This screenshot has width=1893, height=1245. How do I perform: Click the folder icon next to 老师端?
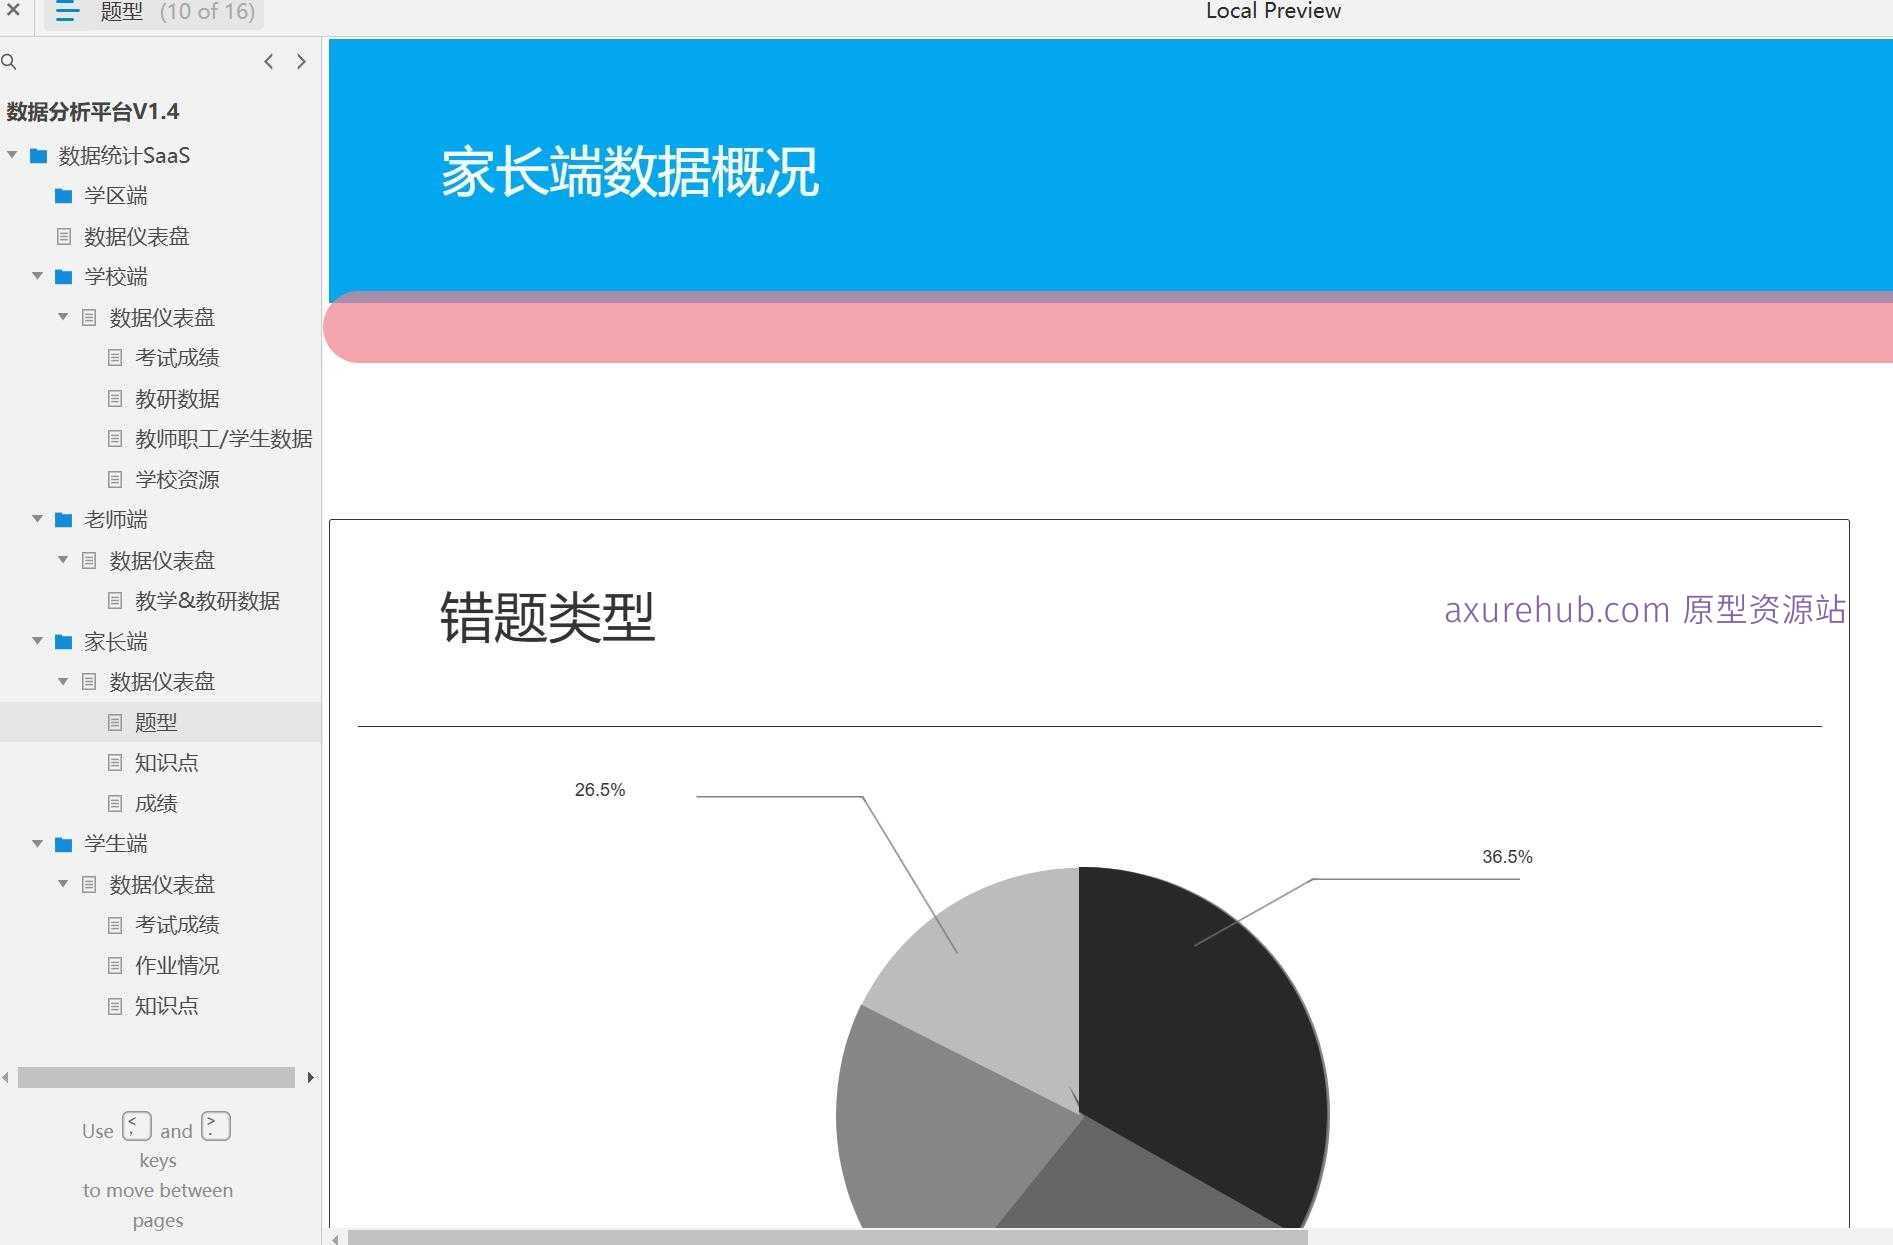tap(63, 519)
